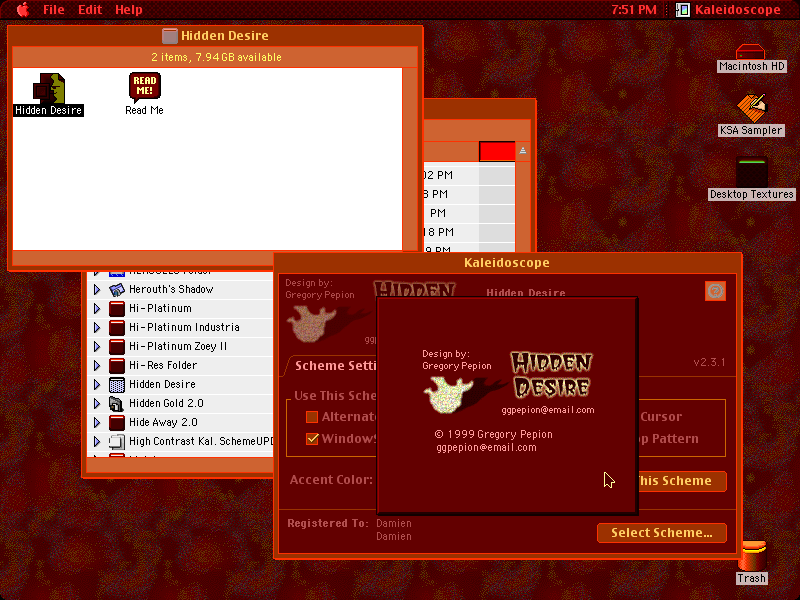This screenshot has width=800, height=600.
Task: Switch to the Scheme Settings tab
Action: pyautogui.click(x=335, y=366)
